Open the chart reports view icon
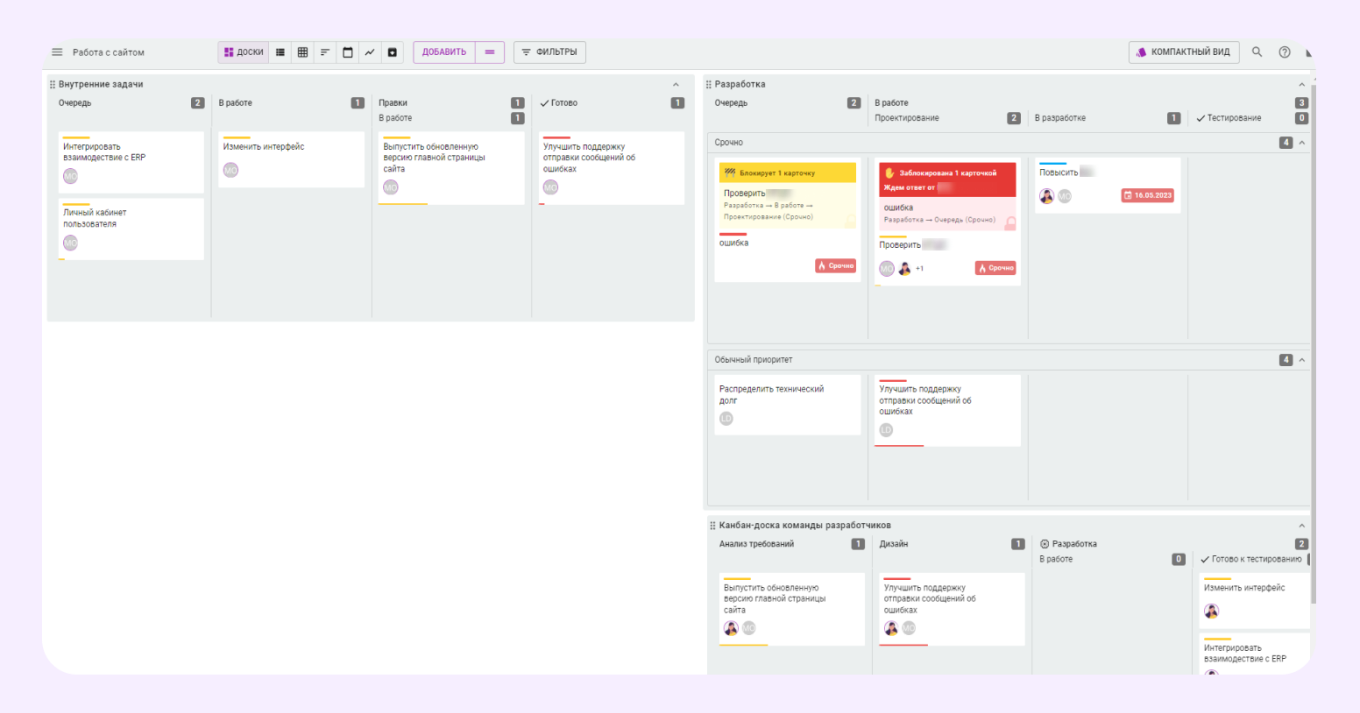Screen dimensions: 1360x713 369,52
